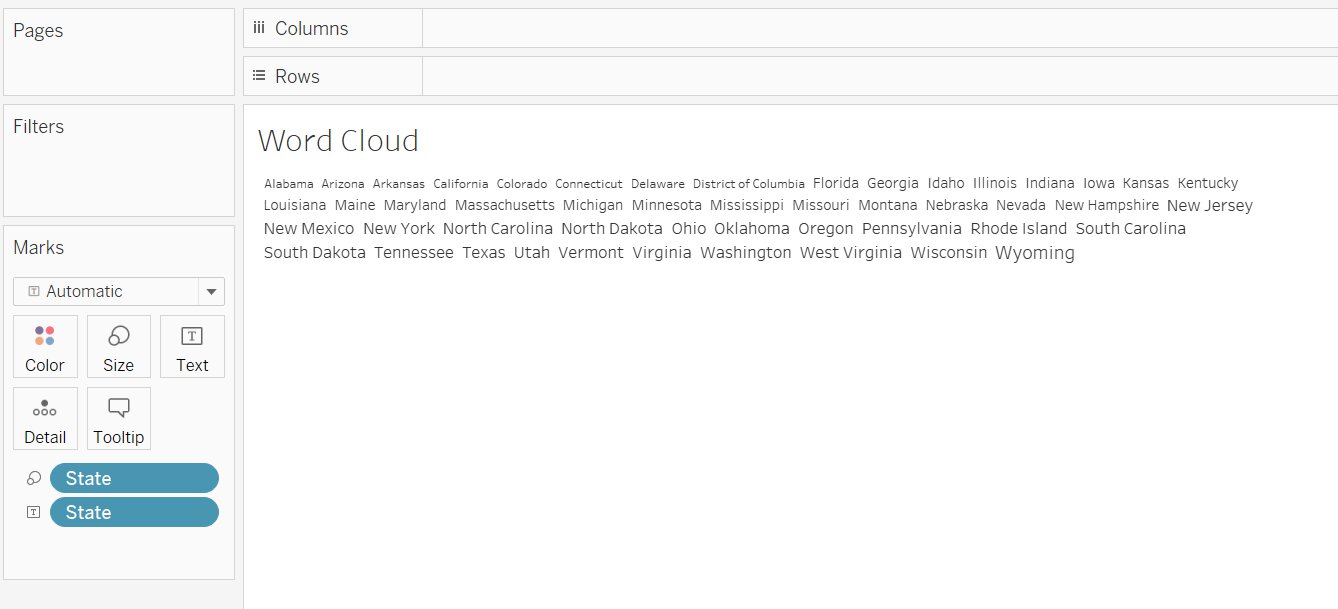Image resolution: width=1338 pixels, height=609 pixels.
Task: Select the first State pill on Marks
Action: click(x=134, y=478)
